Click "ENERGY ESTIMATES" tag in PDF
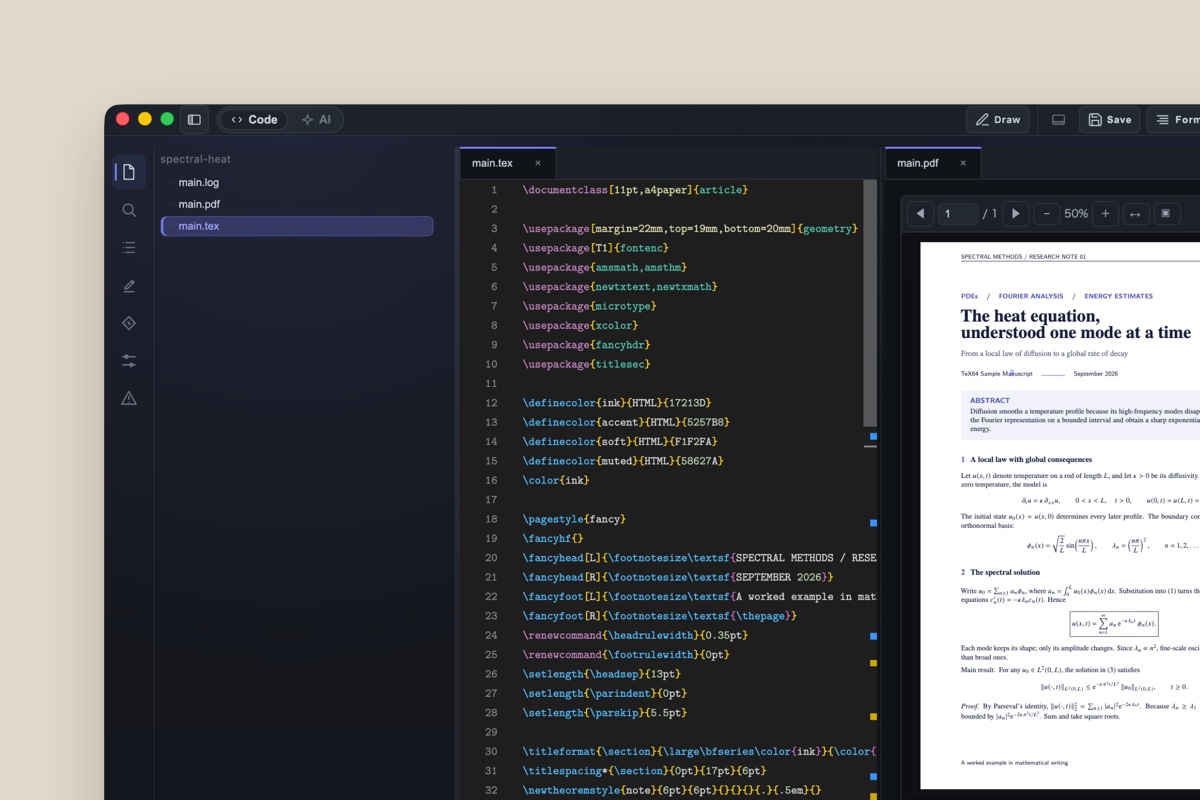1200x800 pixels. [x=1119, y=296]
